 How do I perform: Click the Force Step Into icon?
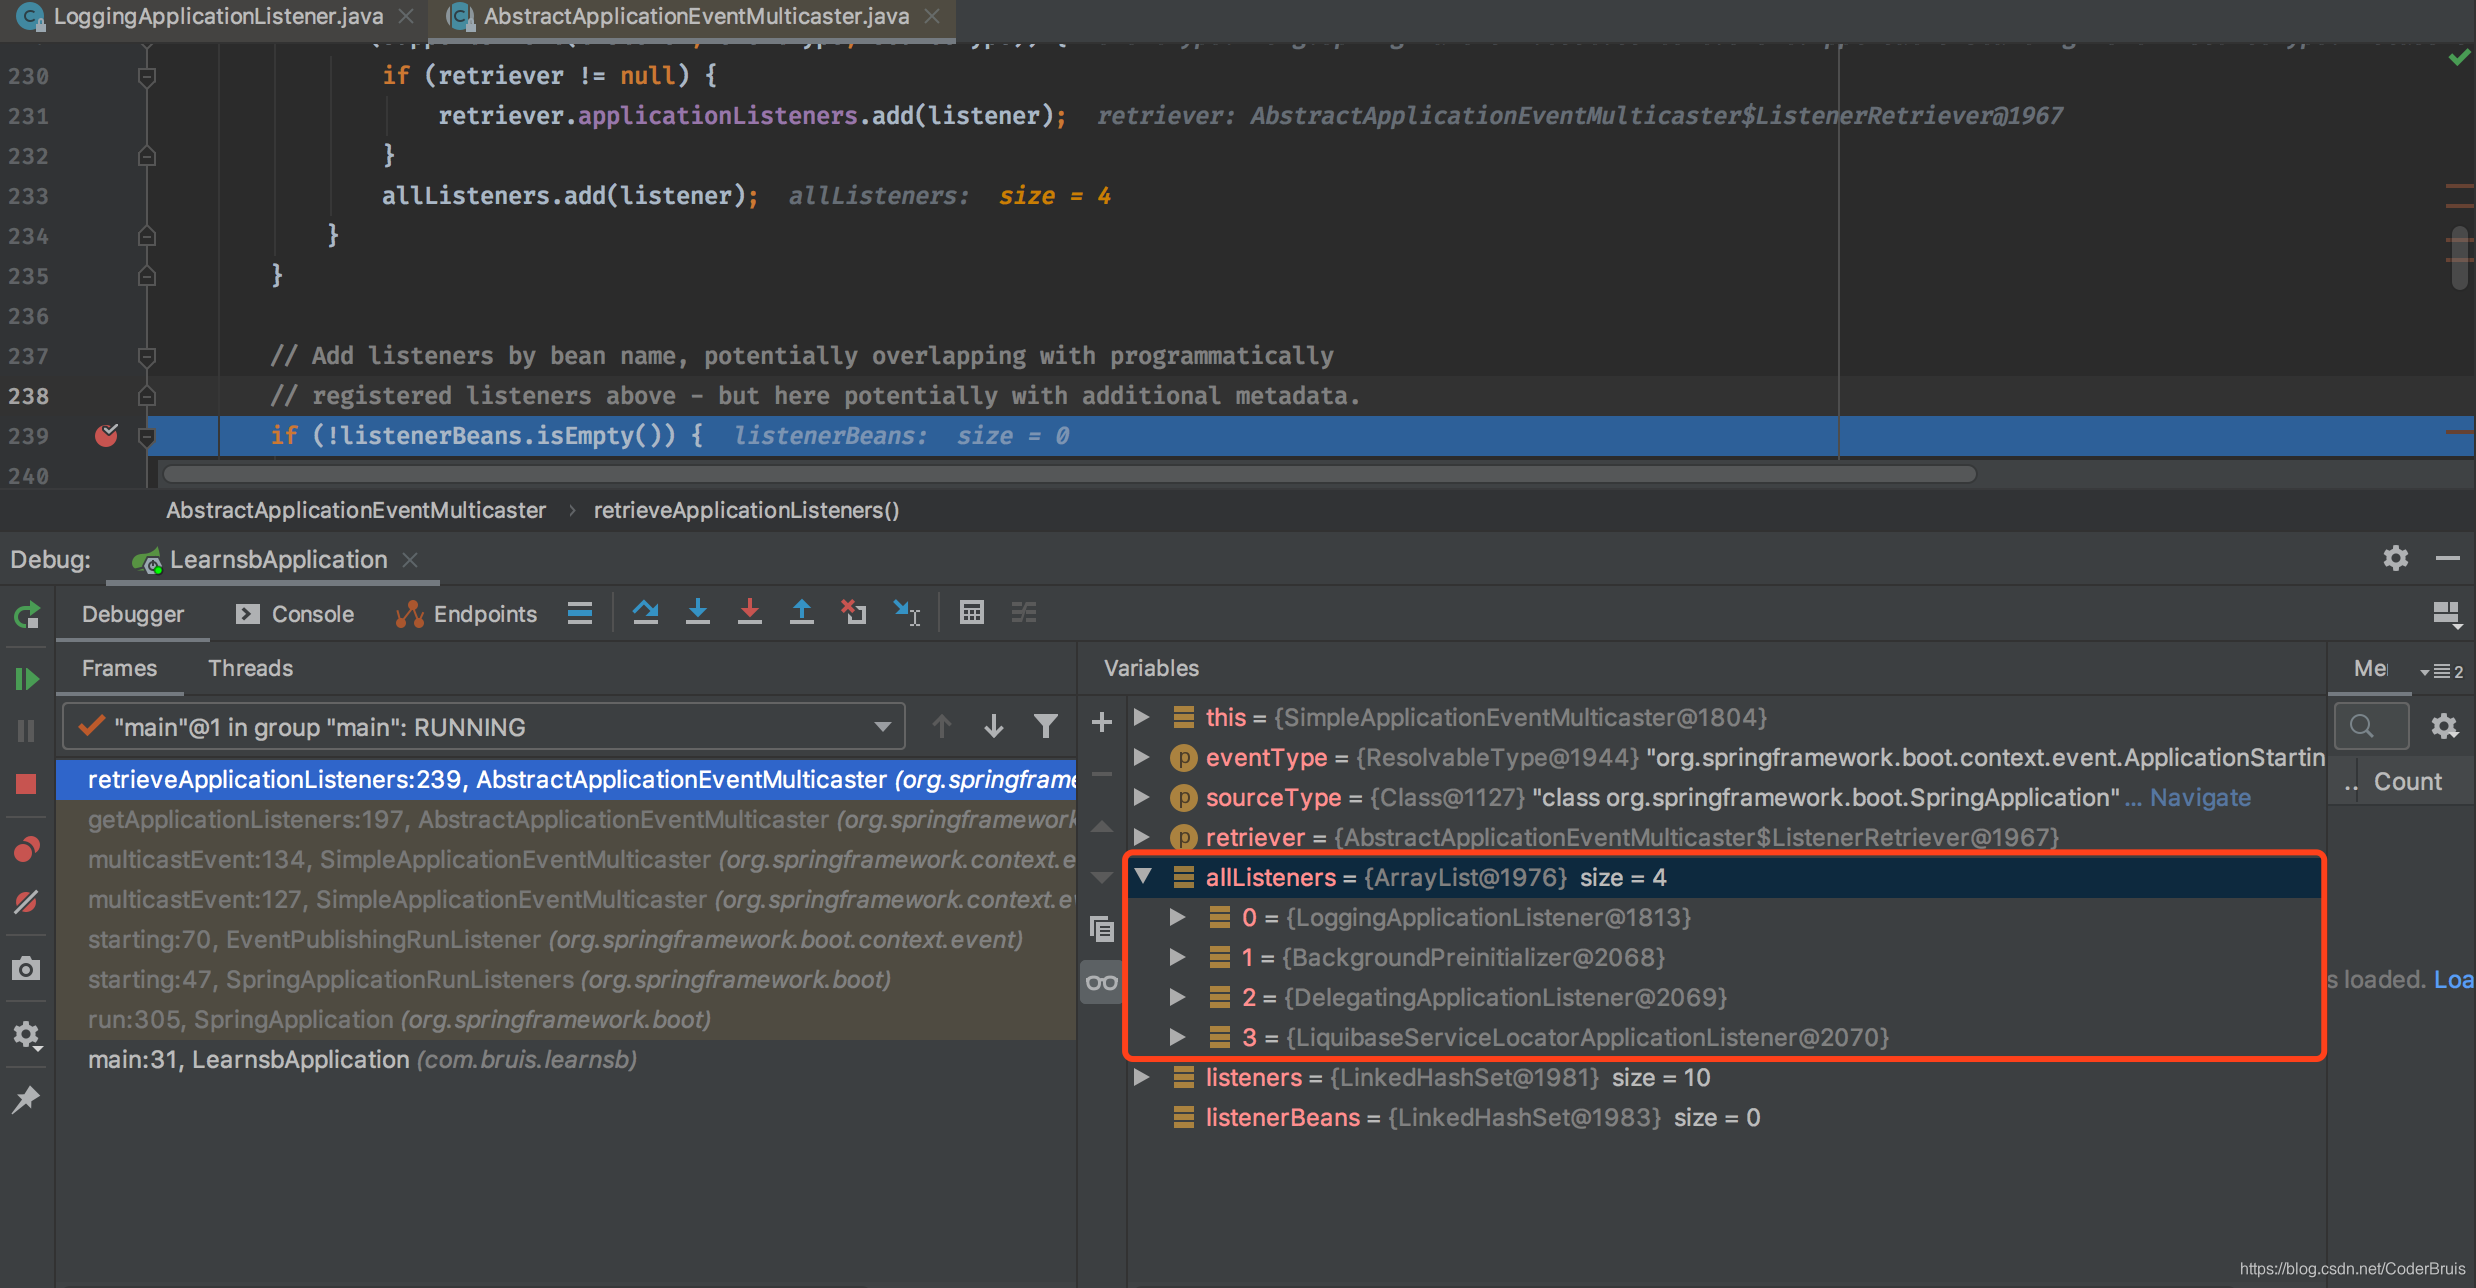750,612
